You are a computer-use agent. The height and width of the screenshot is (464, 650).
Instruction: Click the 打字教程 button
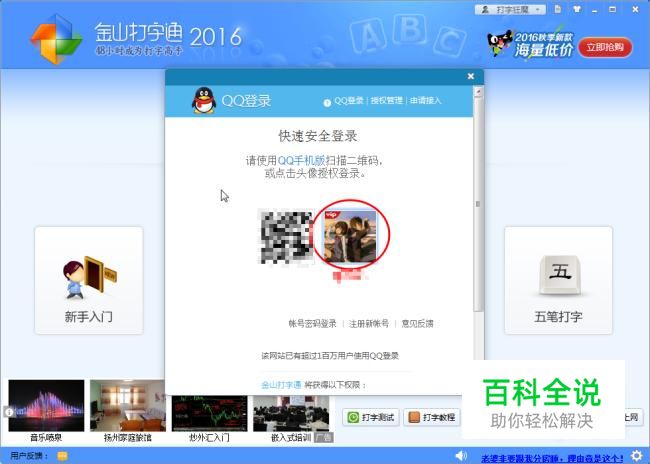coord(432,417)
